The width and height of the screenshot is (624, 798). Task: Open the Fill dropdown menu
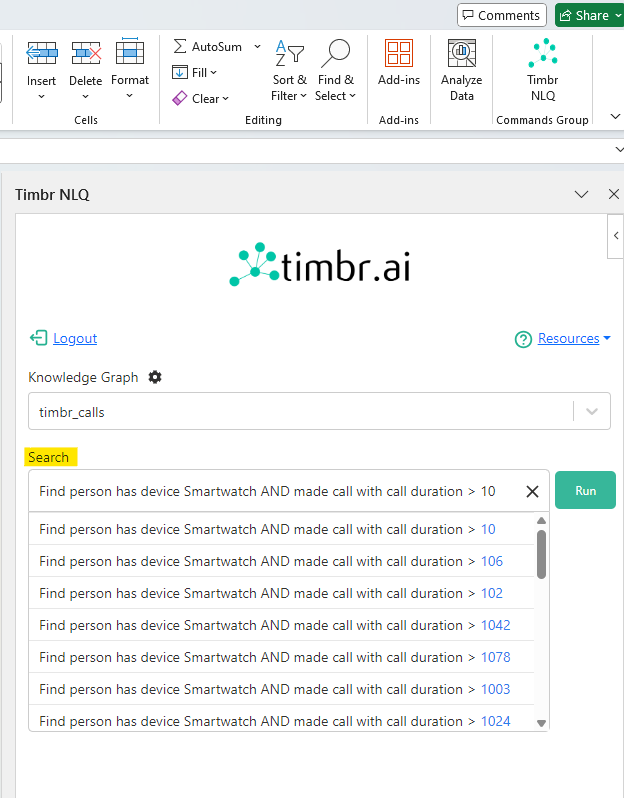click(x=214, y=73)
